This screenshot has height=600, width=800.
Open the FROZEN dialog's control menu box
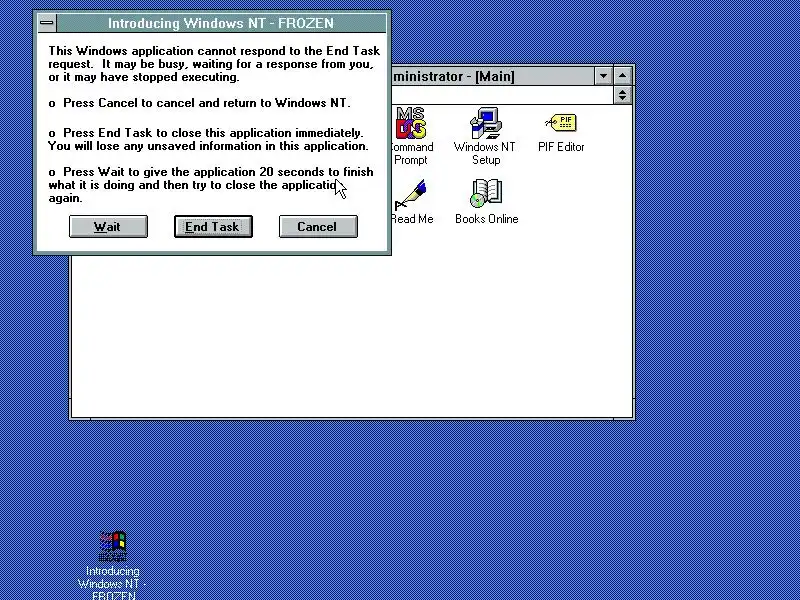pyautogui.click(x=47, y=23)
